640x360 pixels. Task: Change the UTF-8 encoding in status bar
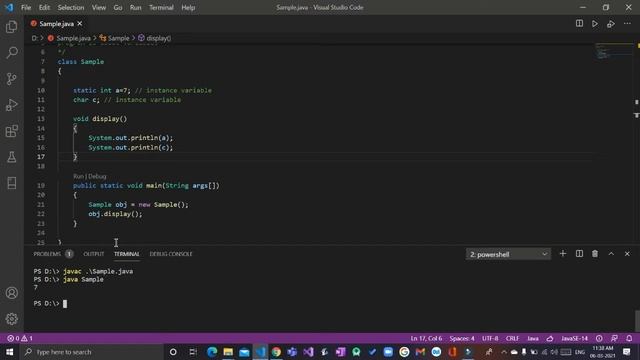point(490,338)
